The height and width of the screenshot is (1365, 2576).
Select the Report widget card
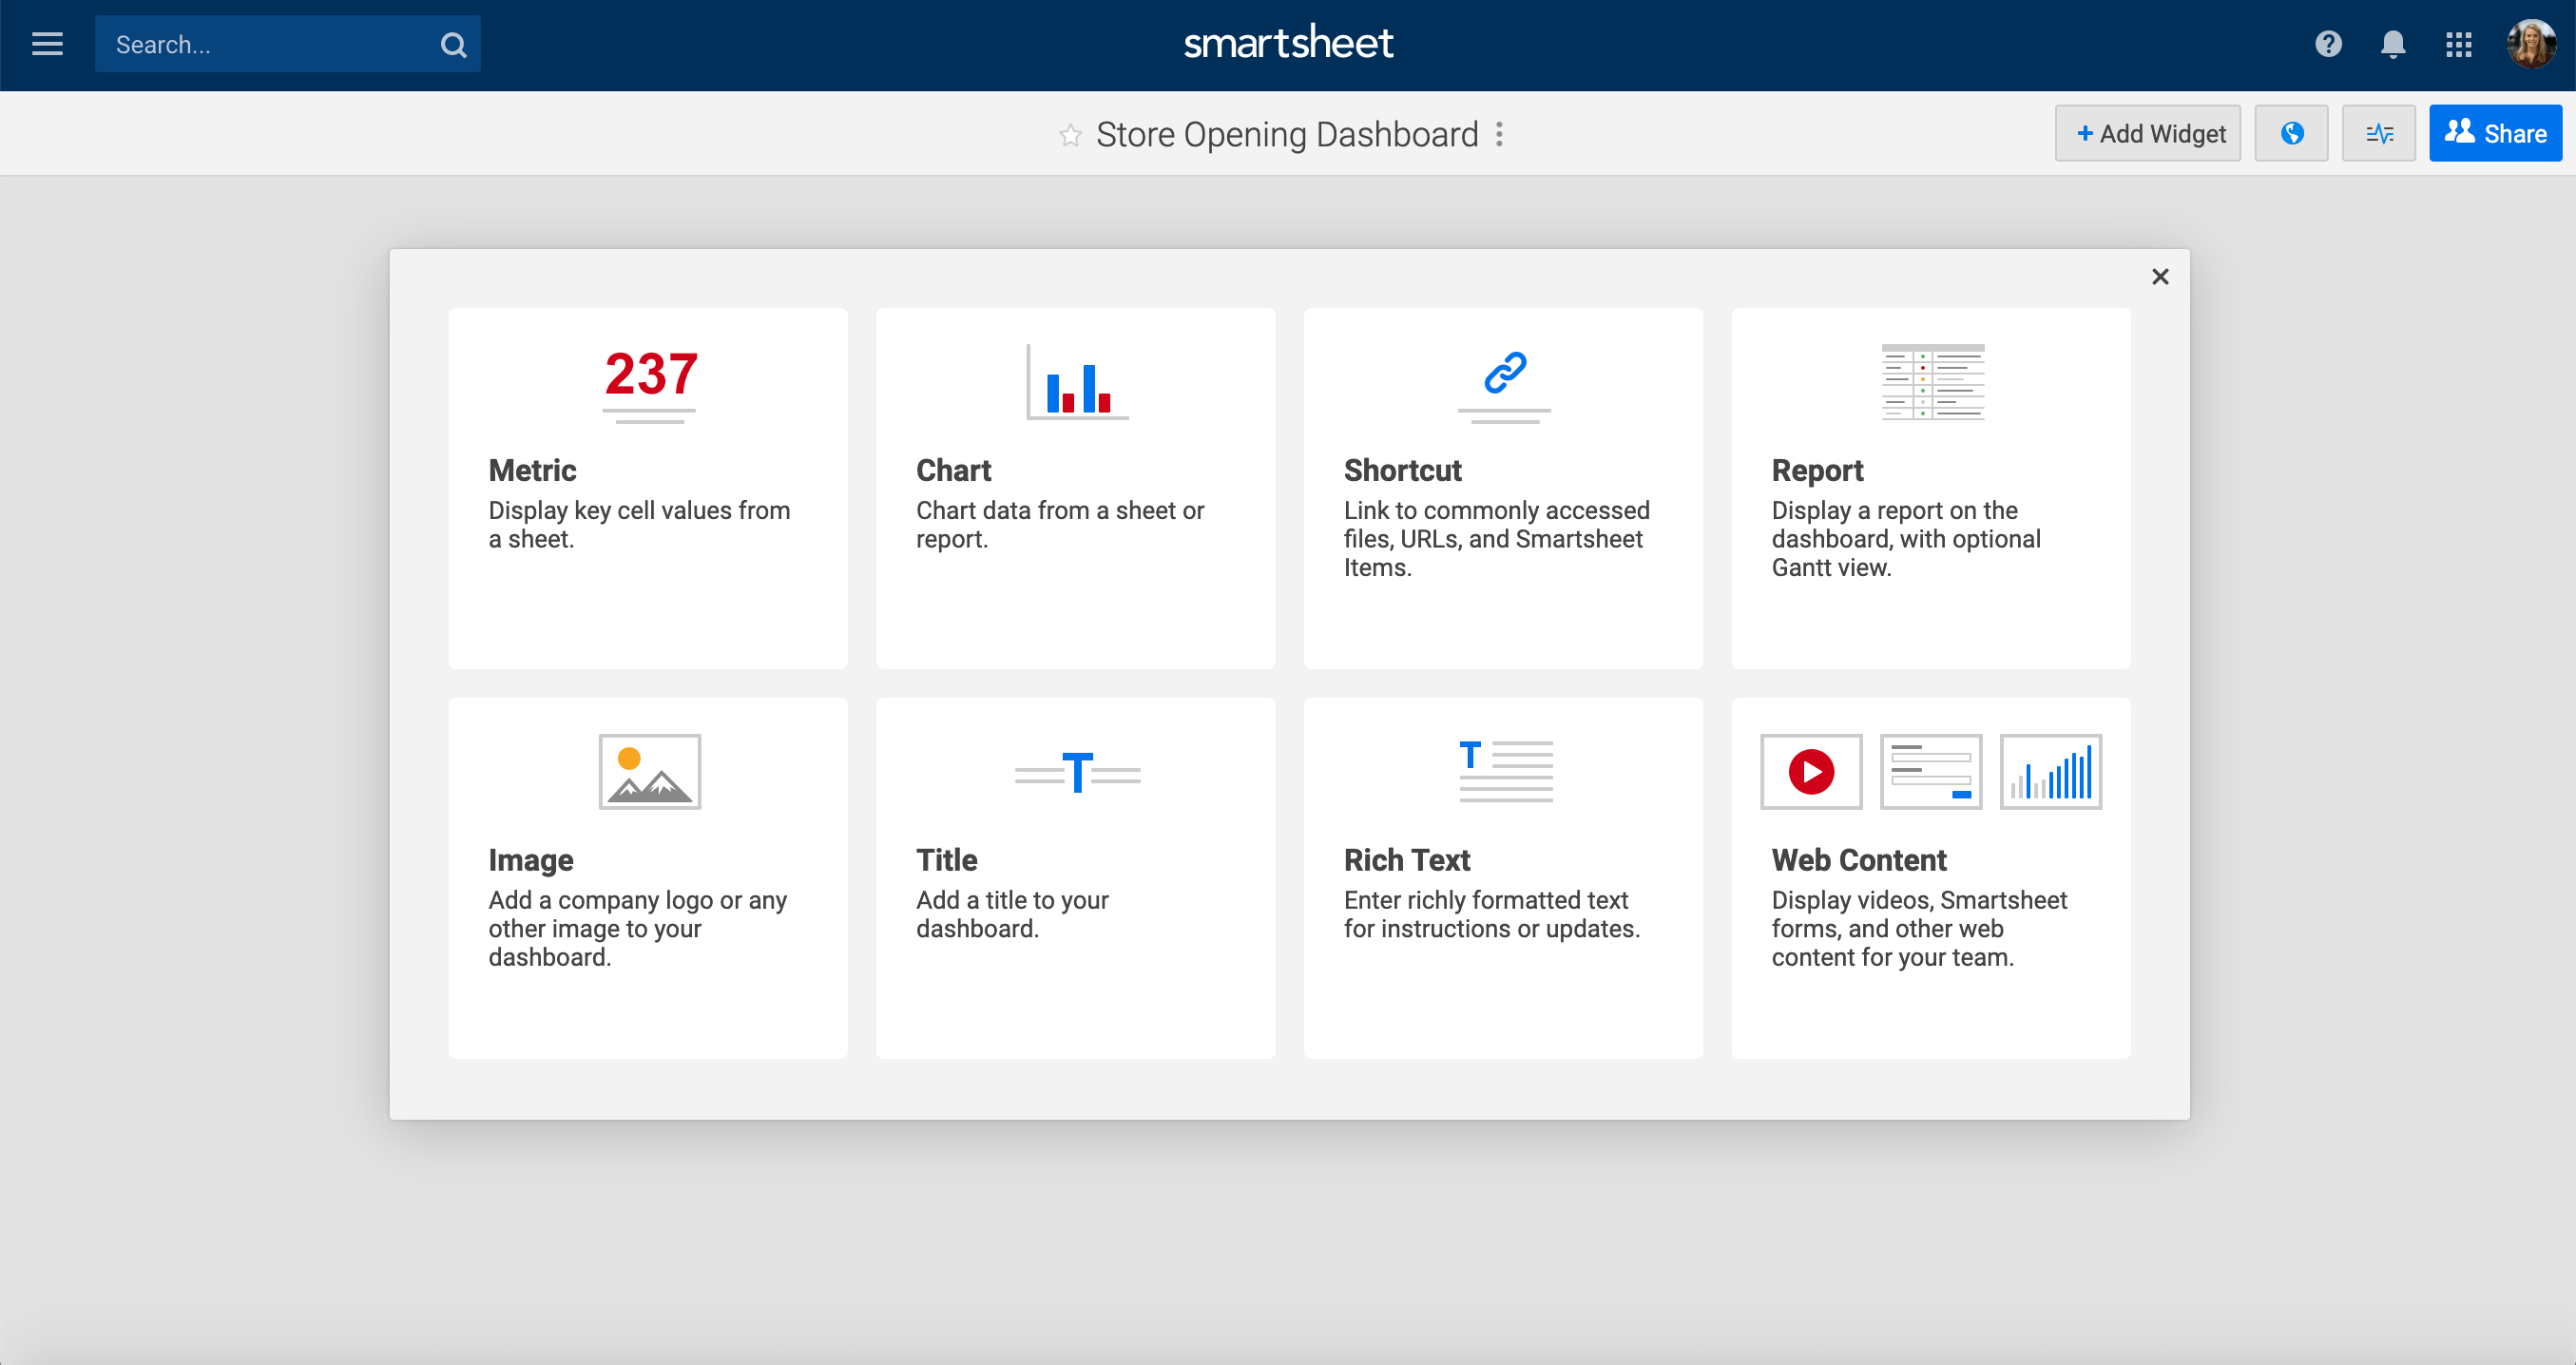pos(1930,488)
